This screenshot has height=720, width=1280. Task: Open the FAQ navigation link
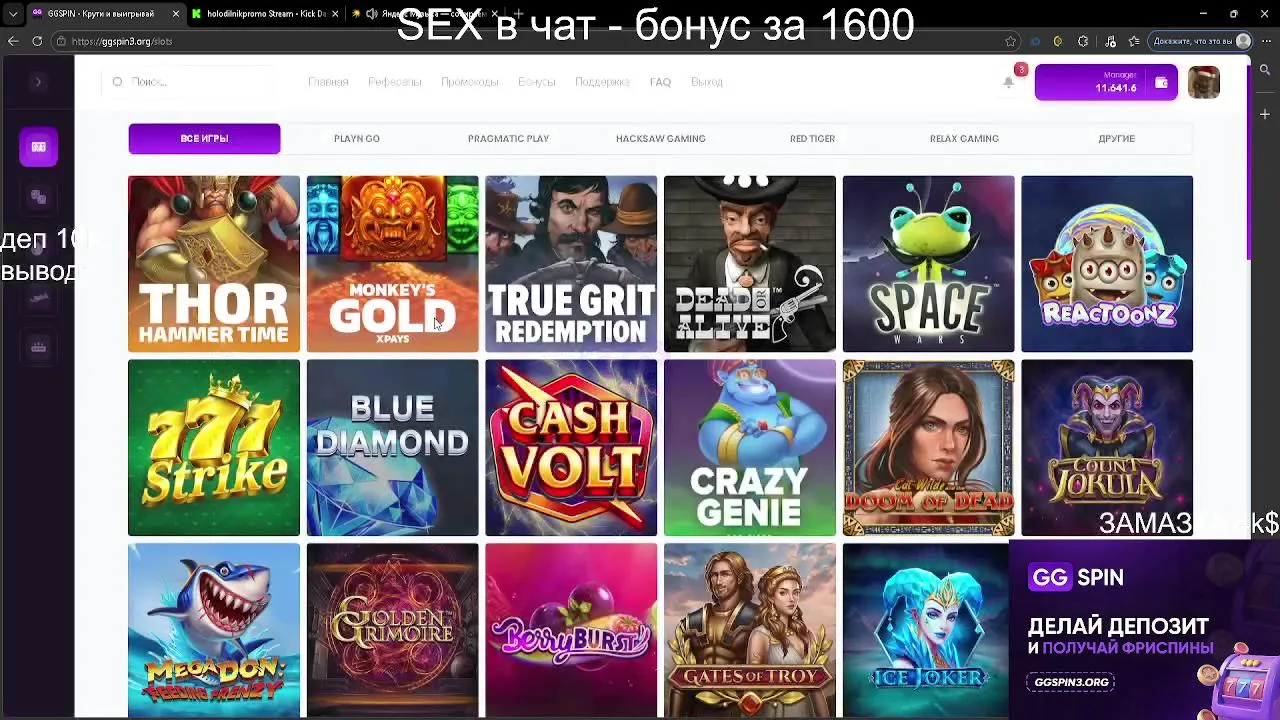660,82
